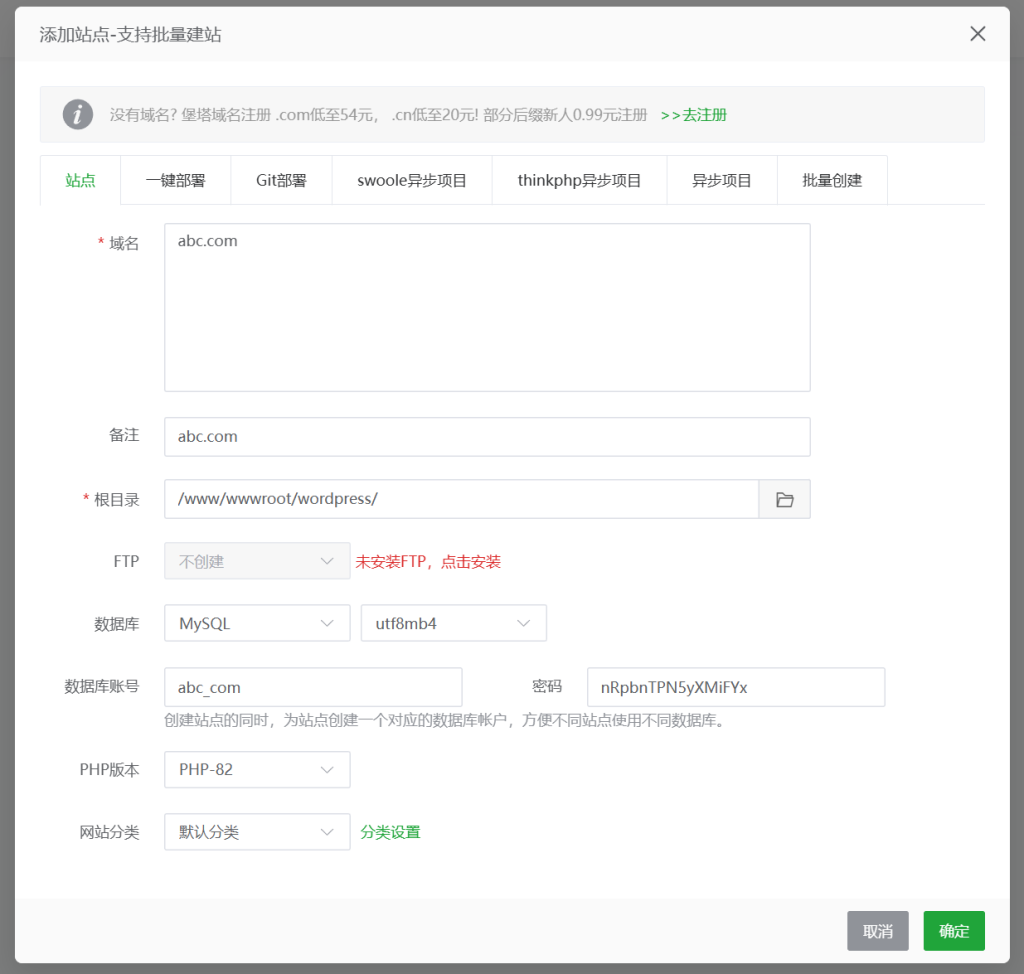
Task: Expand the 默认分类 site category dropdown
Action: 257,832
